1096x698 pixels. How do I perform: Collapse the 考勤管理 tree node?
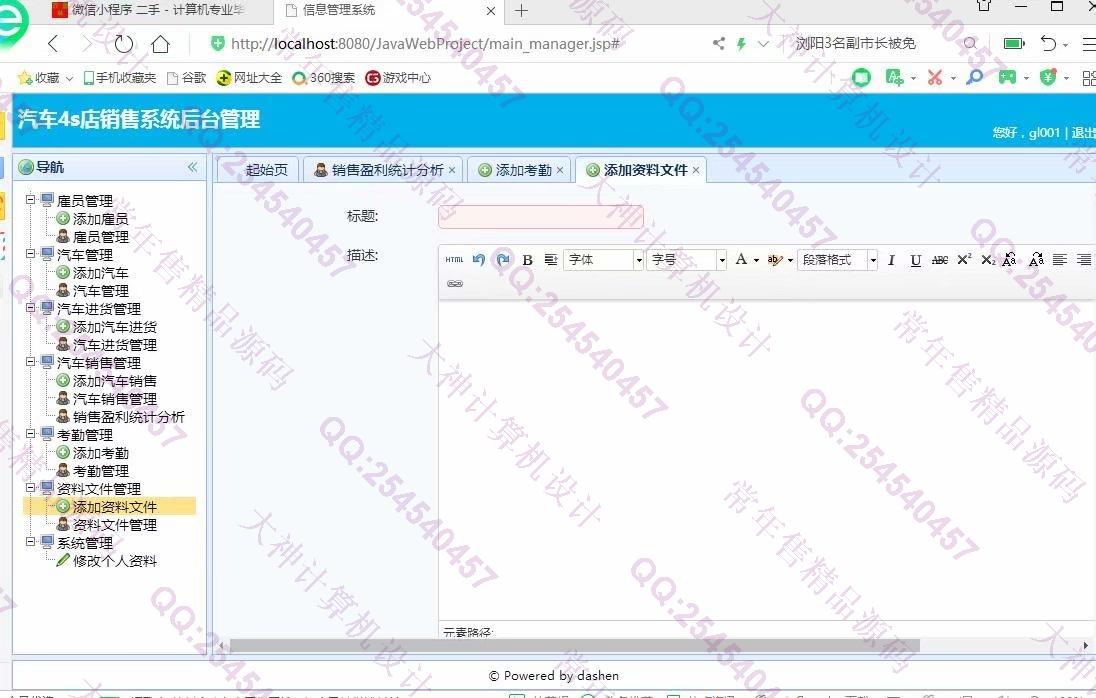(x=31, y=434)
